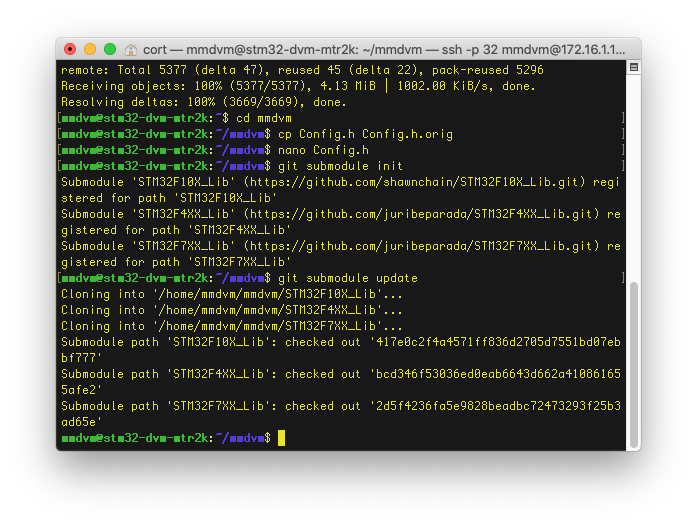Click the 'cd mmdvm' command

click(264, 118)
